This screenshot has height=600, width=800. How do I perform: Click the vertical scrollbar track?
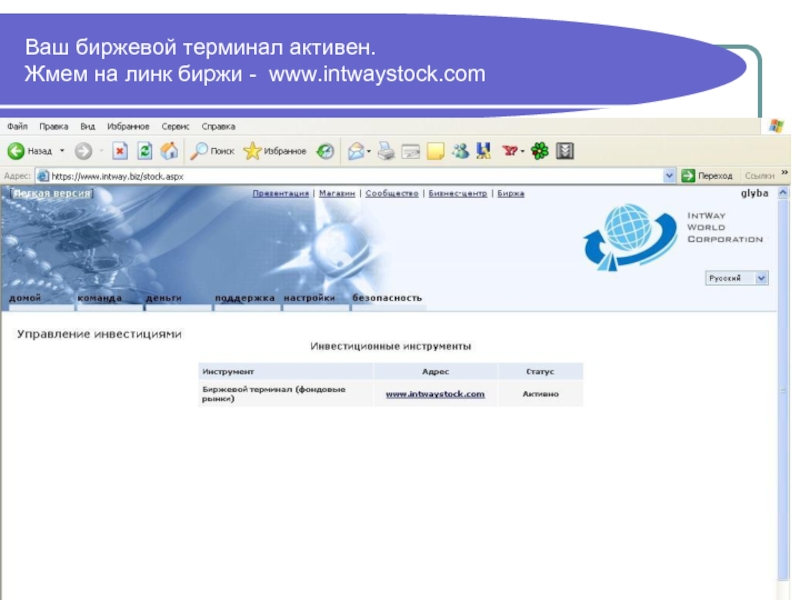point(783,390)
